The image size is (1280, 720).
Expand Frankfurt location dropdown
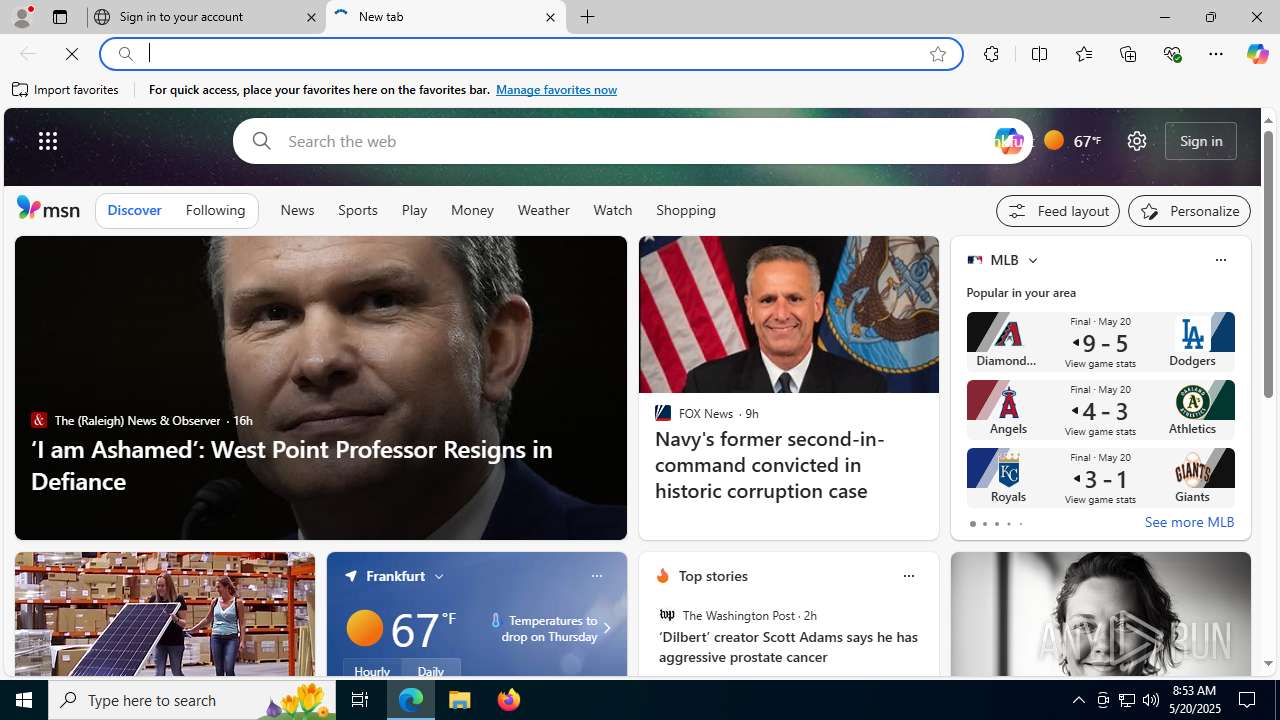(x=439, y=576)
